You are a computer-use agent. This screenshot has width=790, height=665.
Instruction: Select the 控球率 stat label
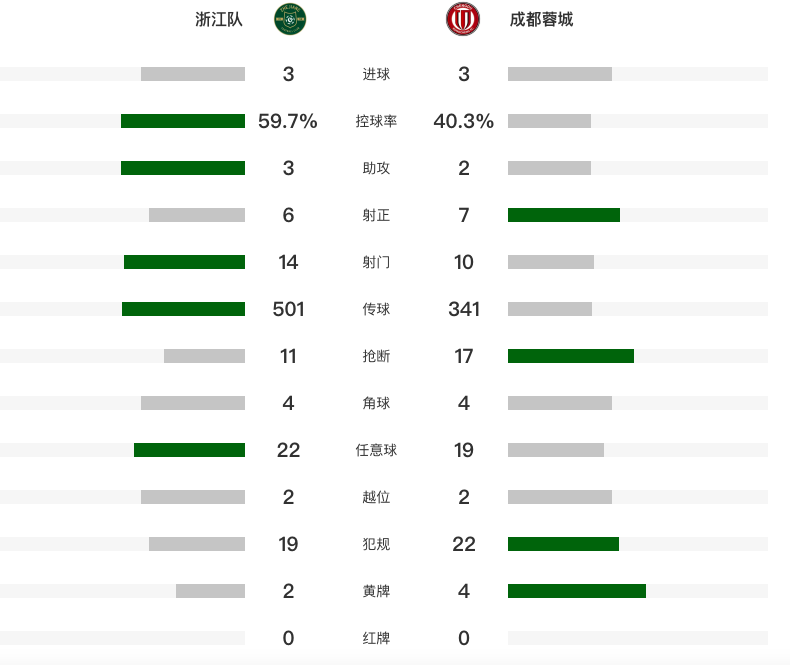coord(376,121)
